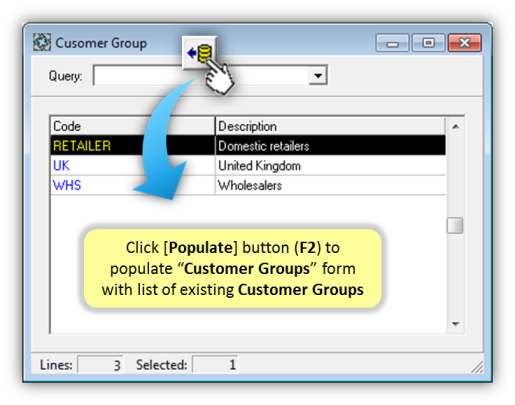This screenshot has width=515, height=405.
Task: Close the Cusomer Group window
Action: 465,43
